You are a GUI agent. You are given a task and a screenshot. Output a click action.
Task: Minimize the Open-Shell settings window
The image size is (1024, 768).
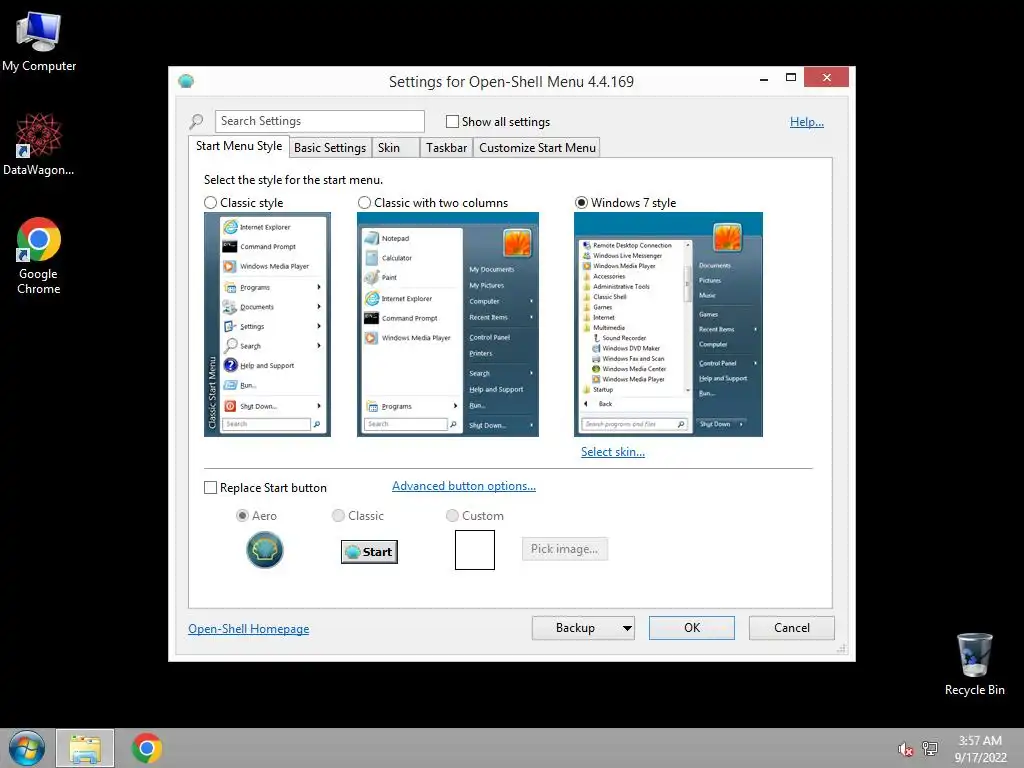pos(764,79)
